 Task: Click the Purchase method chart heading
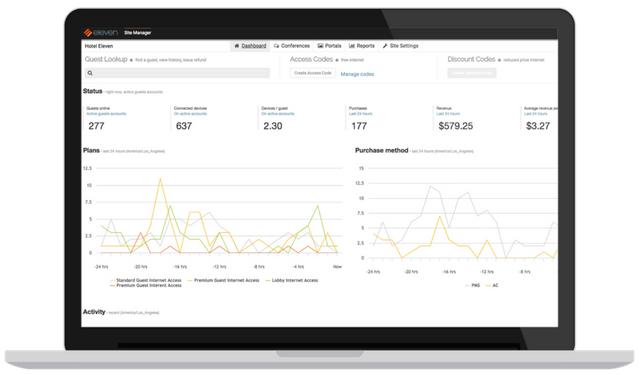[x=382, y=151]
